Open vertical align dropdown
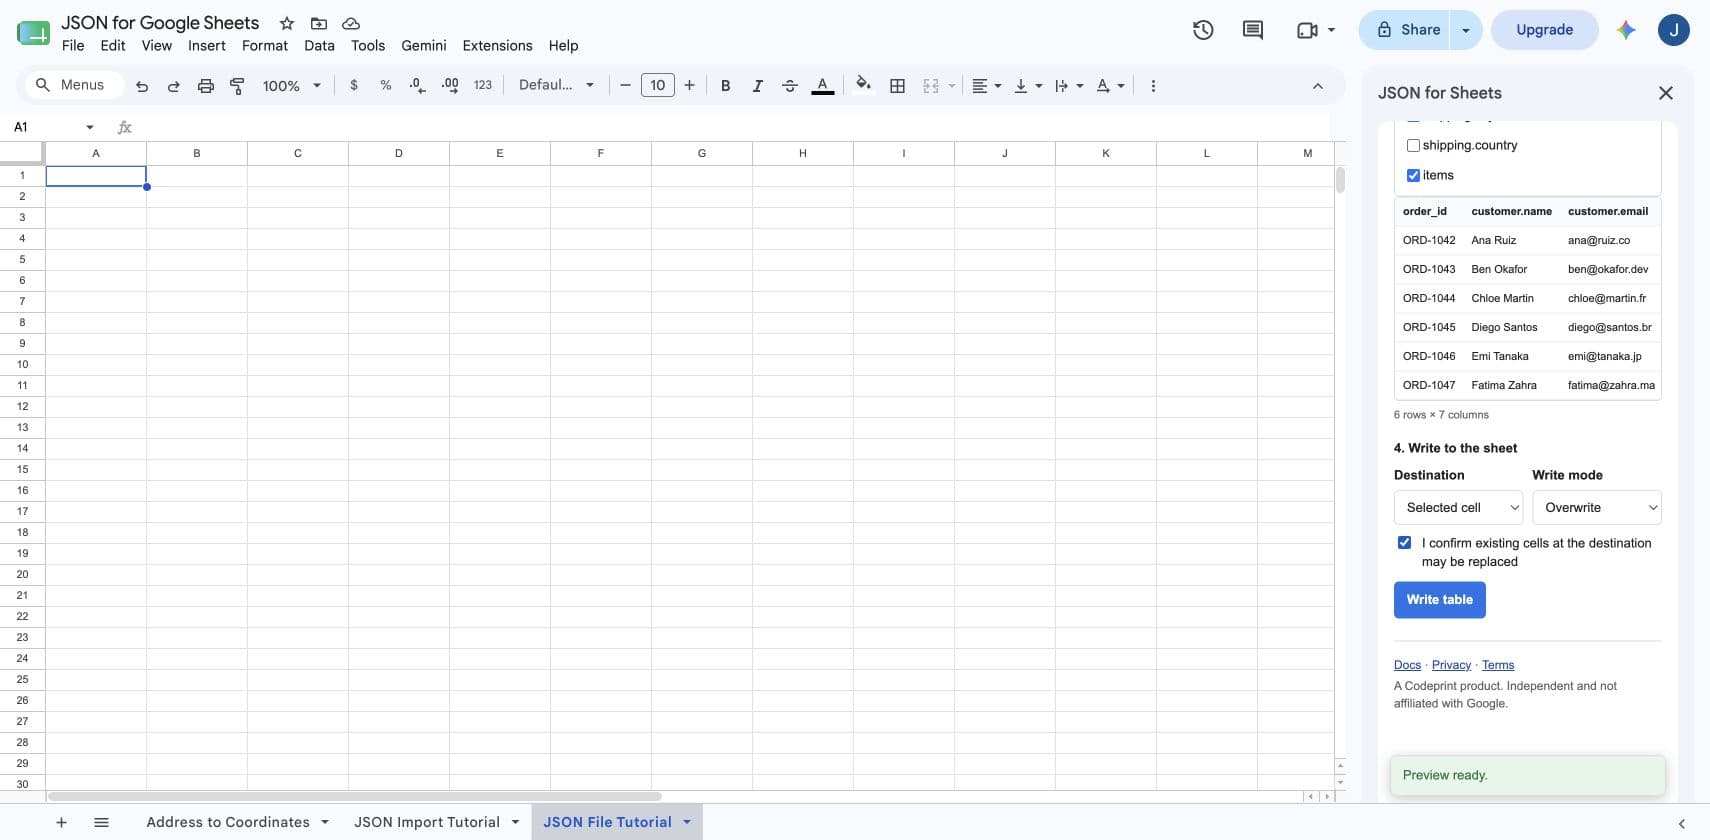Image resolution: width=1710 pixels, height=840 pixels. [1028, 86]
